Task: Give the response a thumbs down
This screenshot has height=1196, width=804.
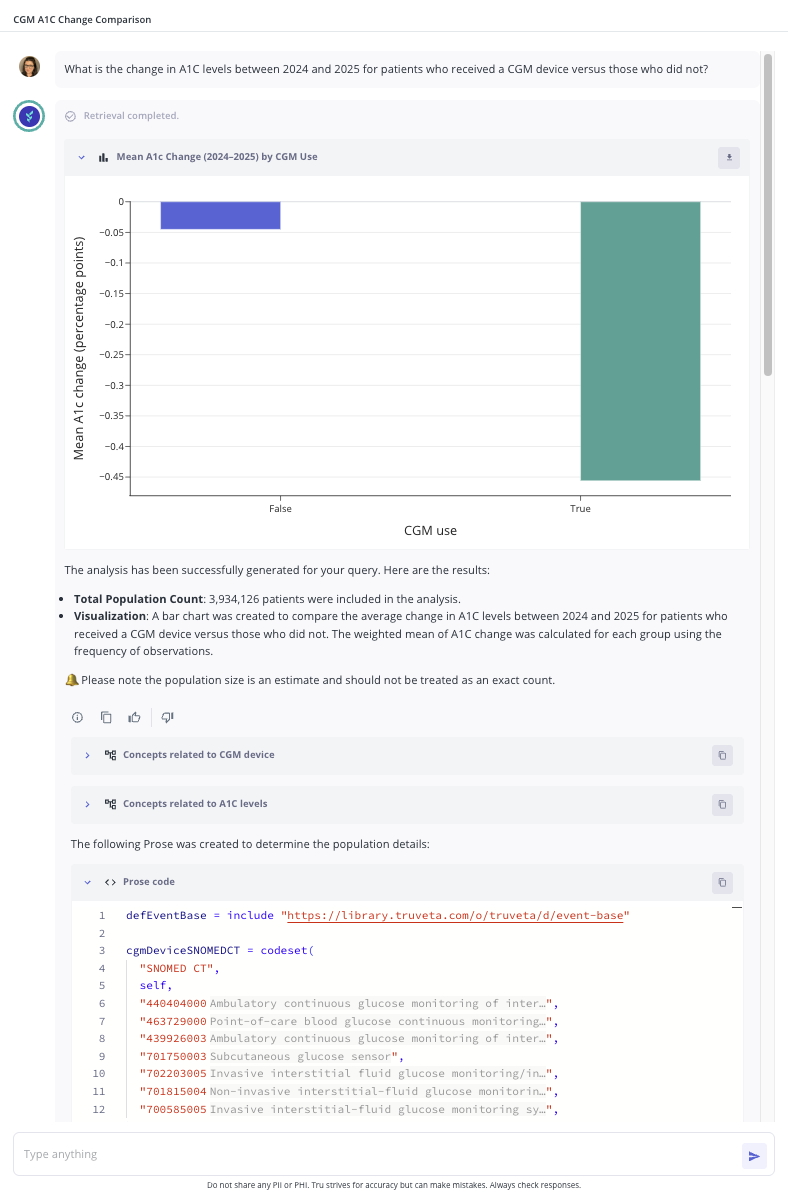Action: point(168,717)
